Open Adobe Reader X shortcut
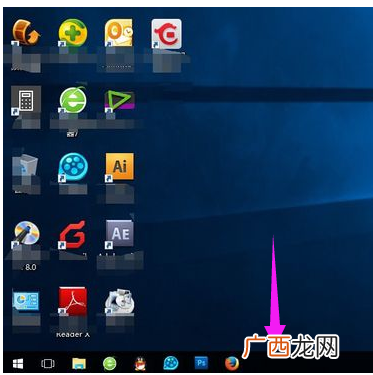This screenshot has width=373, height=375. 73,301
